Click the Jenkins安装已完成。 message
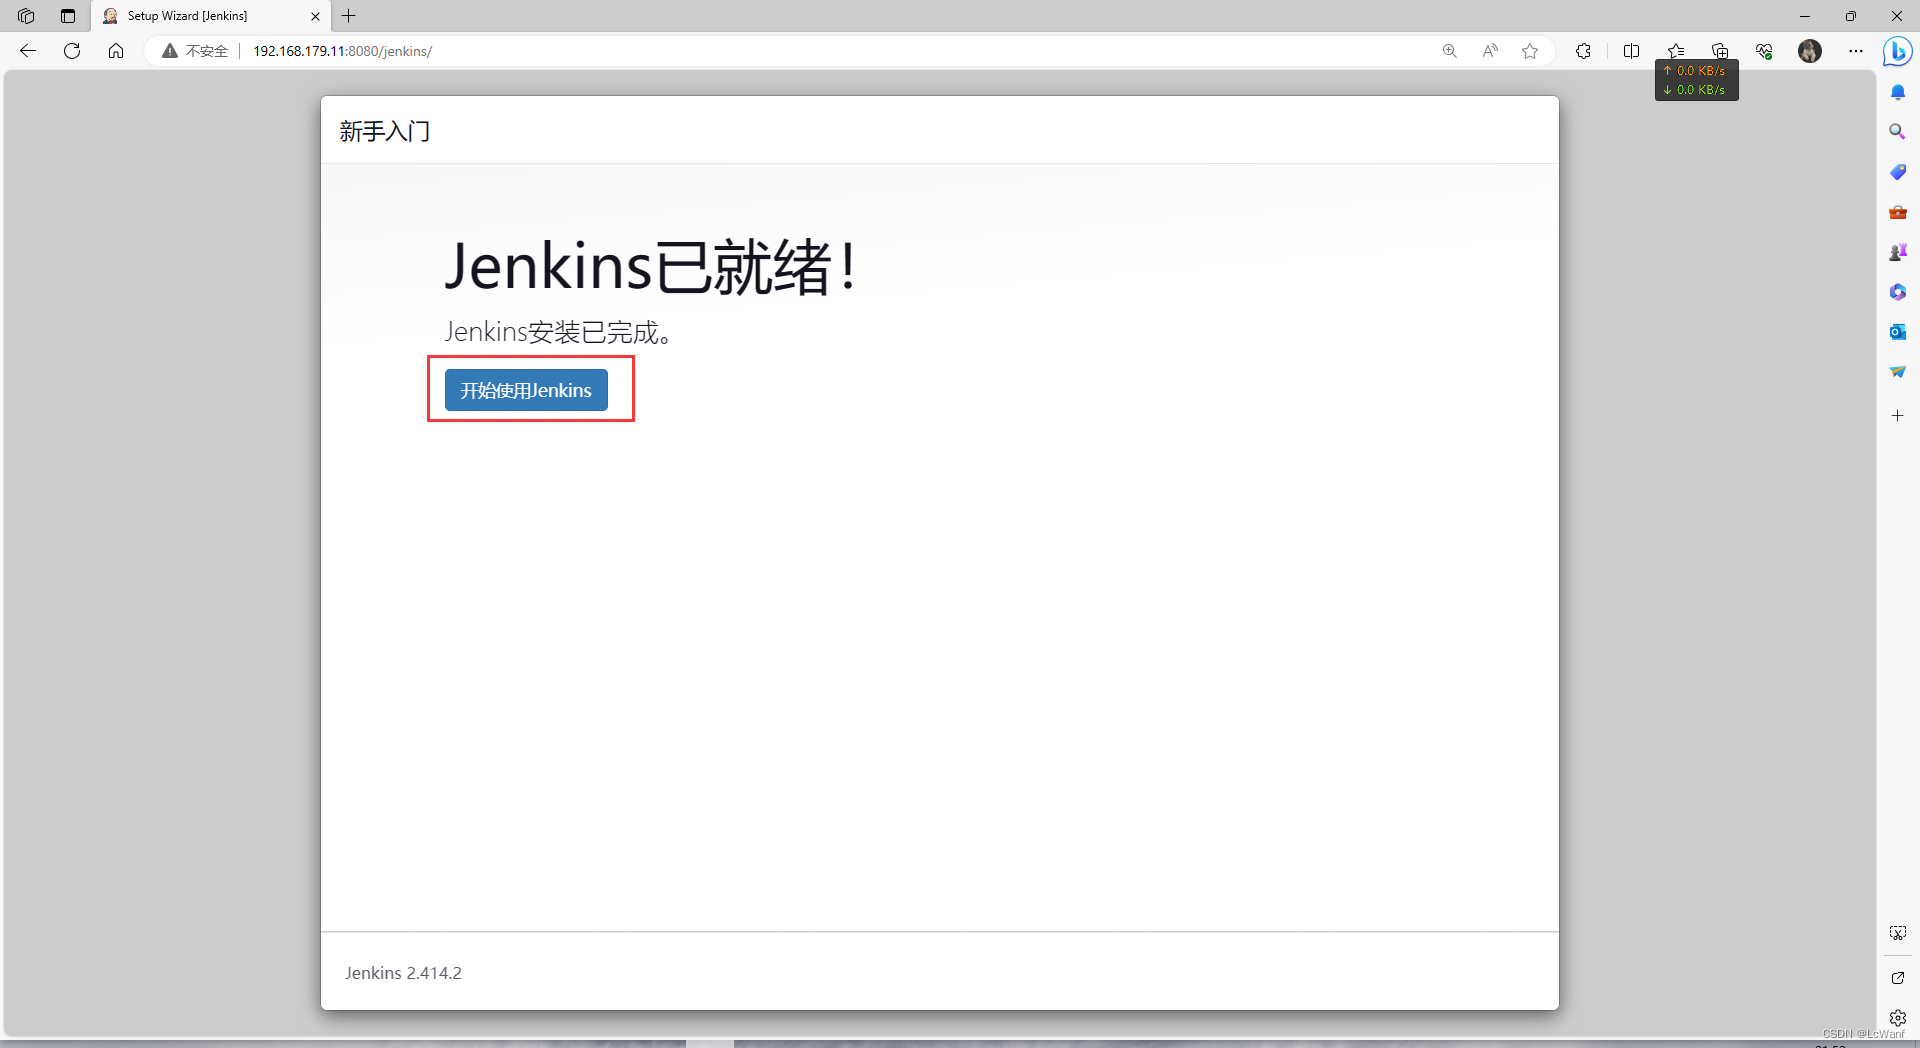The width and height of the screenshot is (1920, 1048). click(559, 332)
